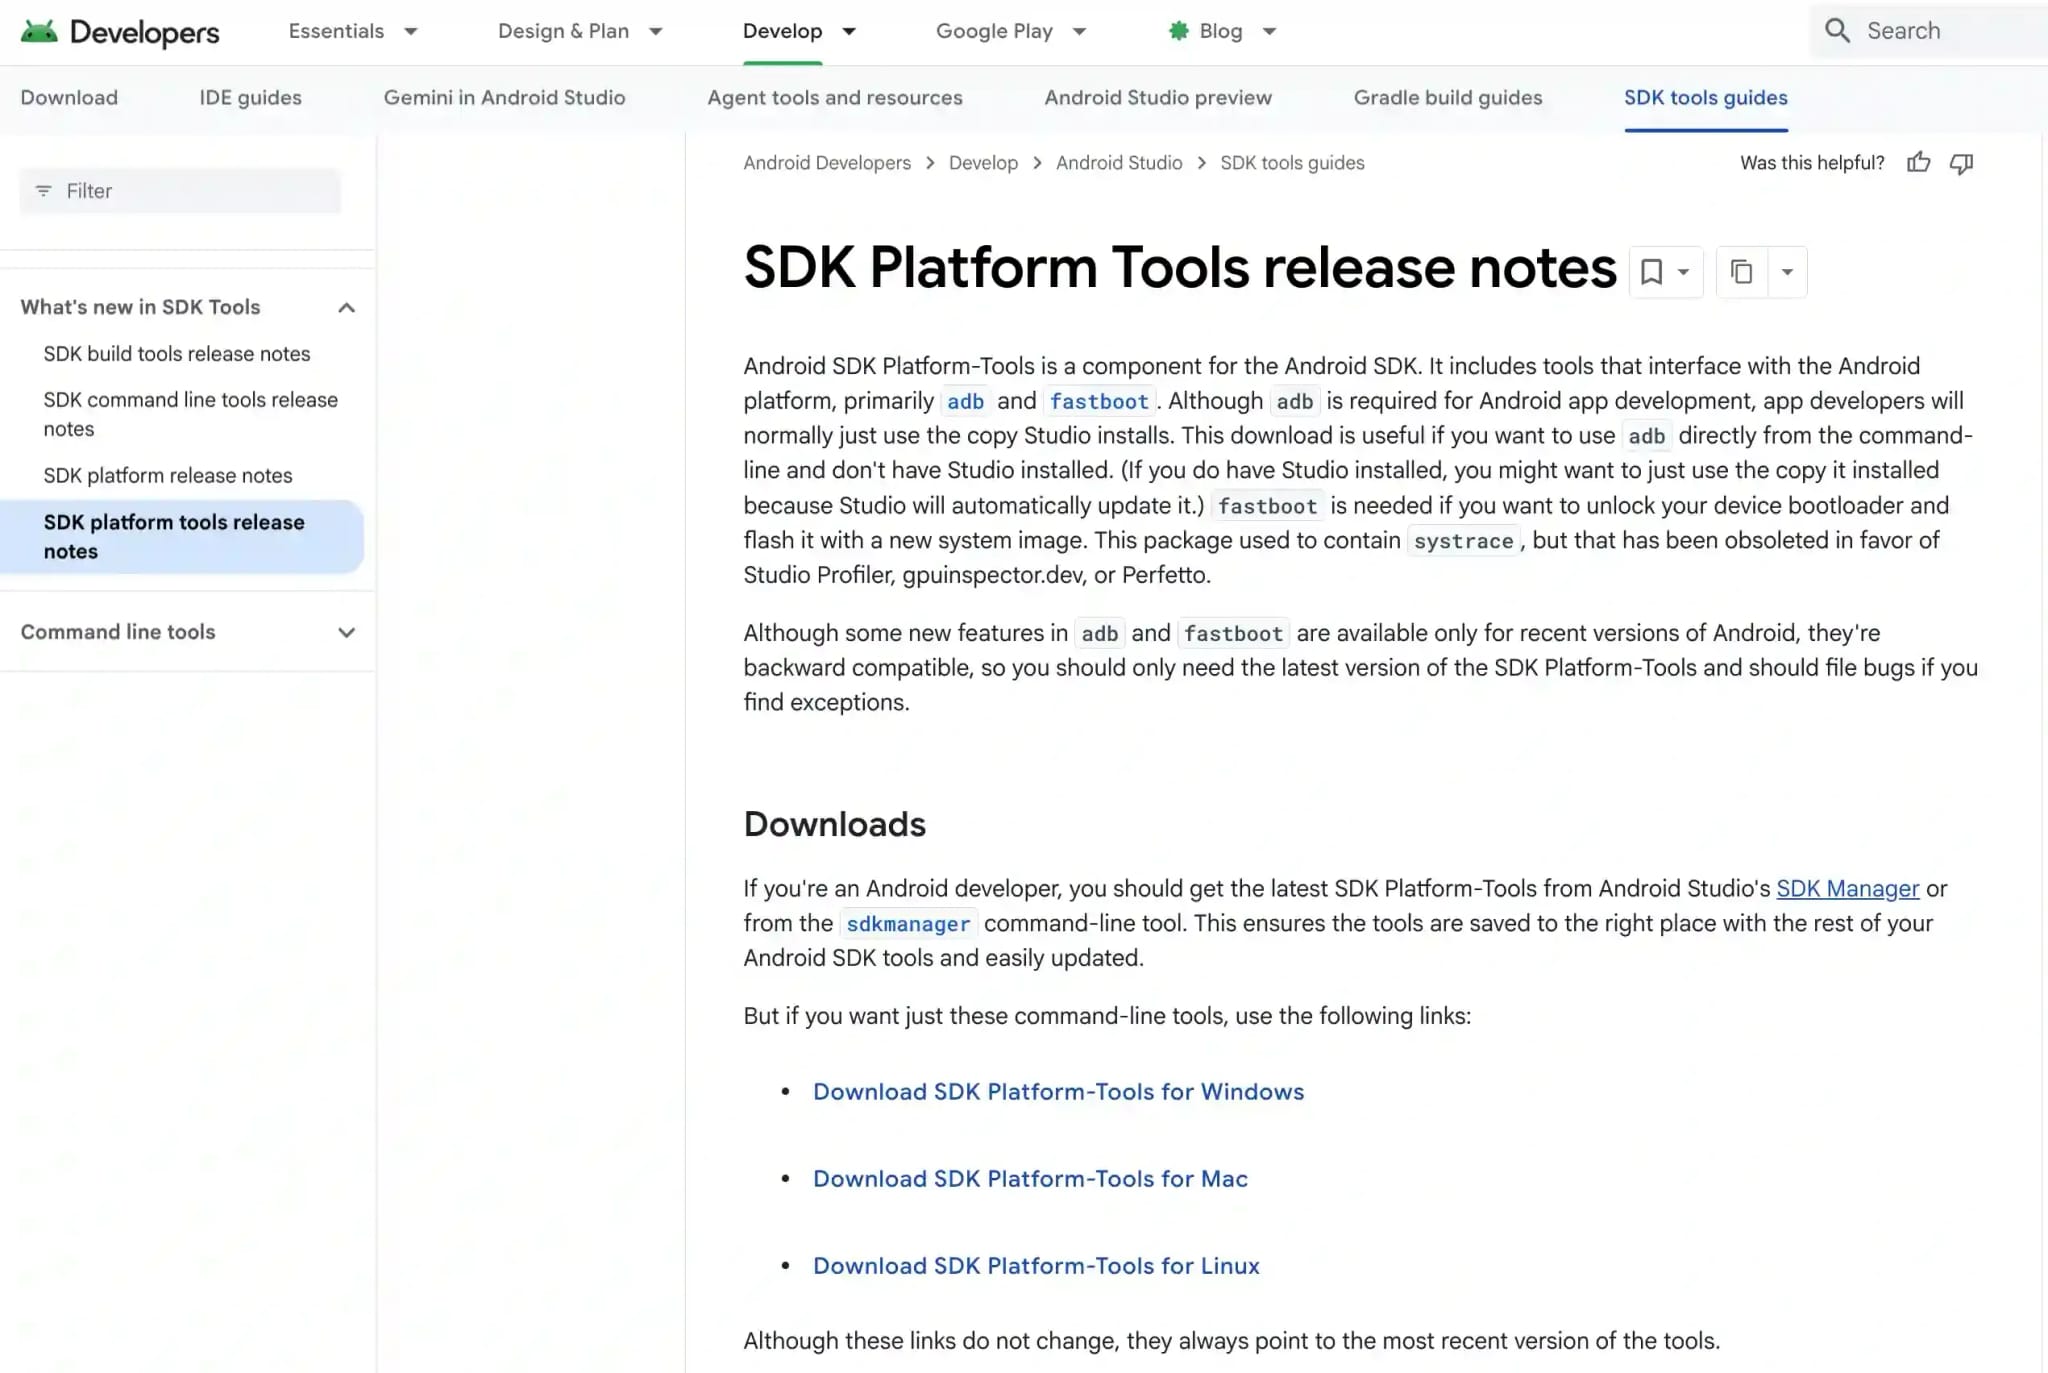Switch to the IDE guides tab
The height and width of the screenshot is (1373, 2048).
pos(250,98)
